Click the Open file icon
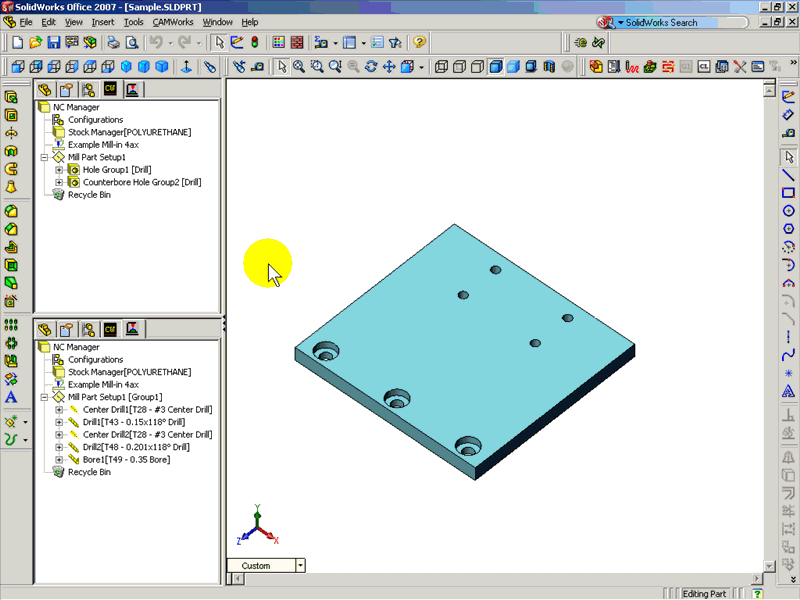The image size is (800, 600). tap(35, 42)
